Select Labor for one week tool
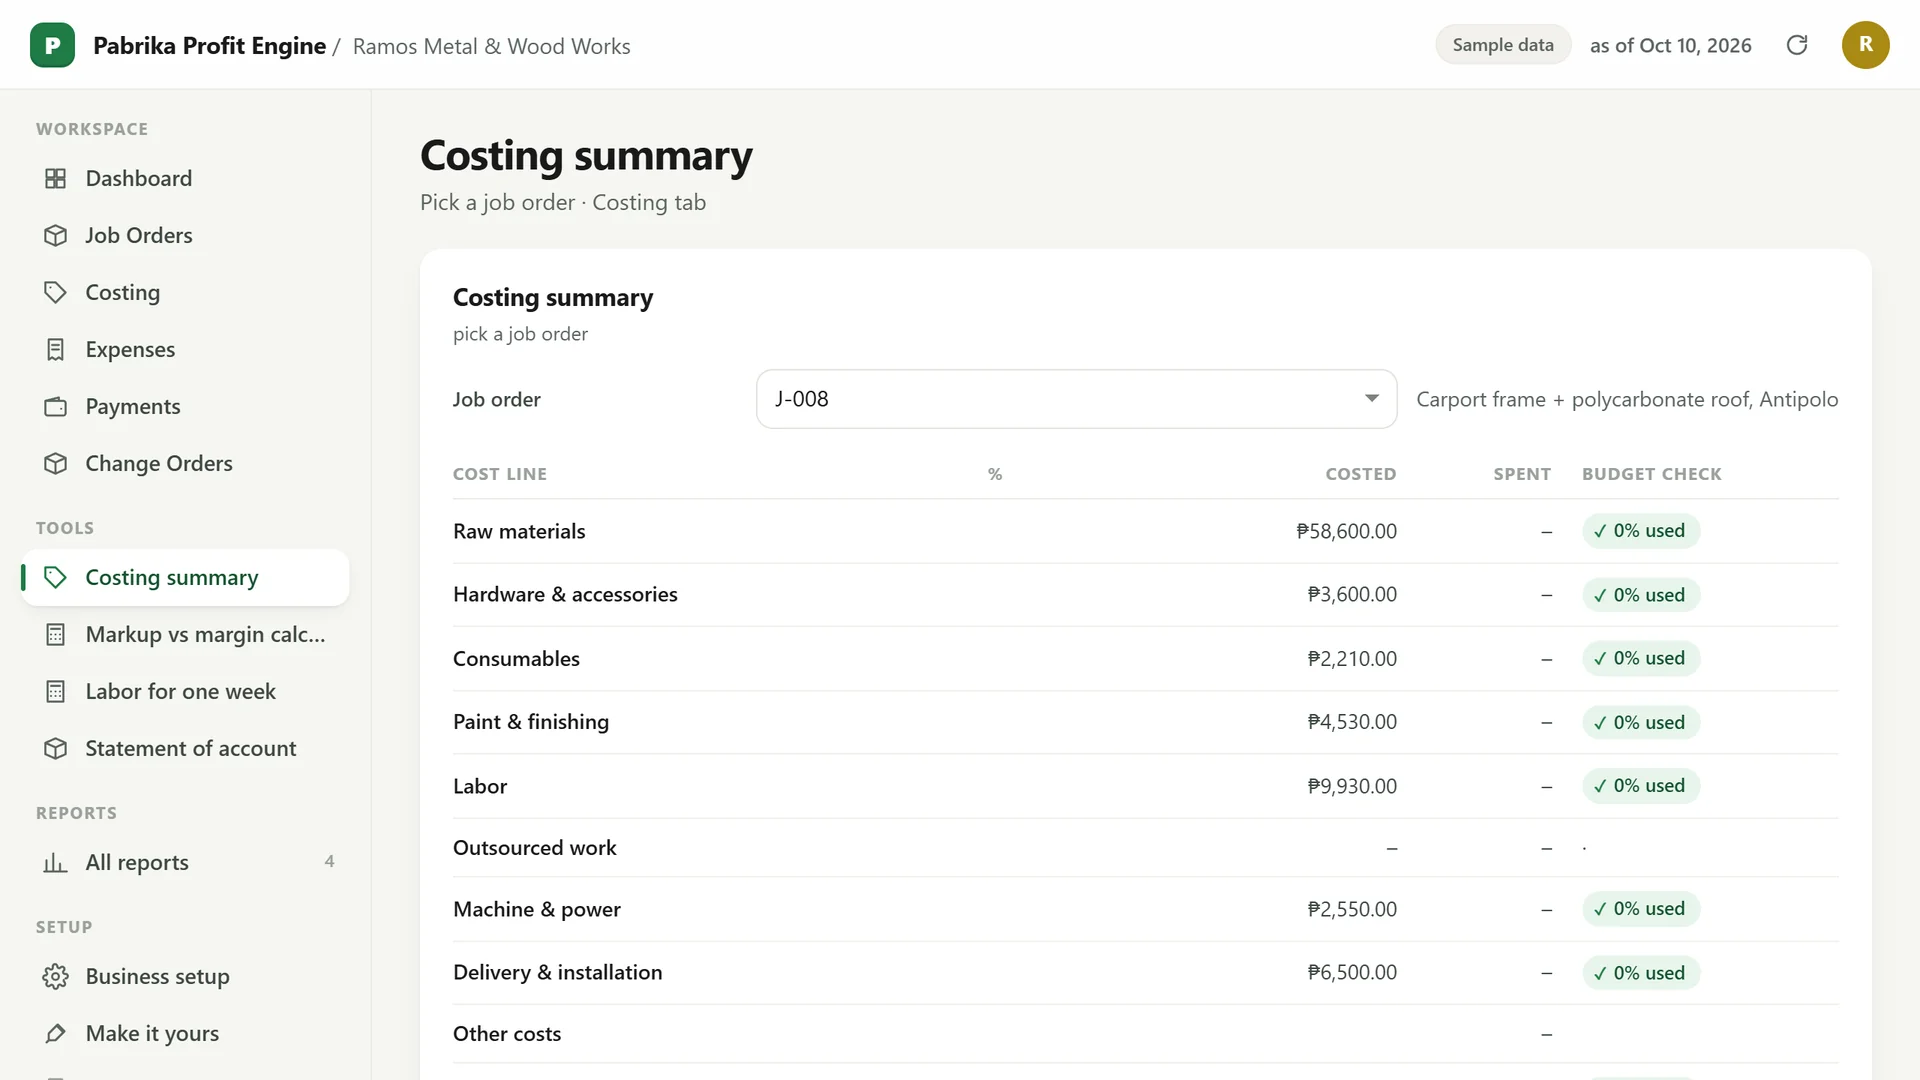 point(185,691)
